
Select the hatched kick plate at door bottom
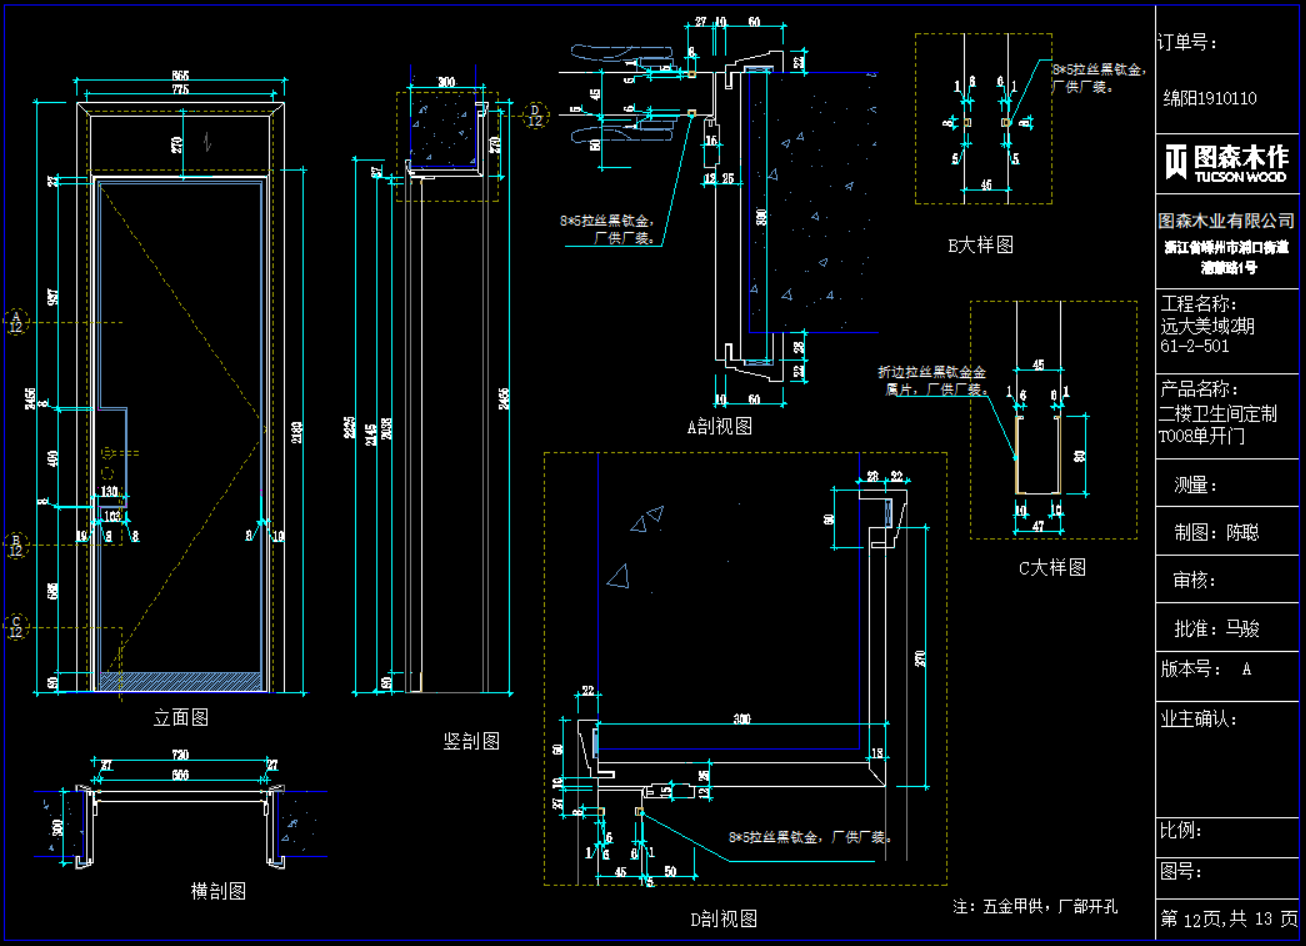(x=181, y=681)
